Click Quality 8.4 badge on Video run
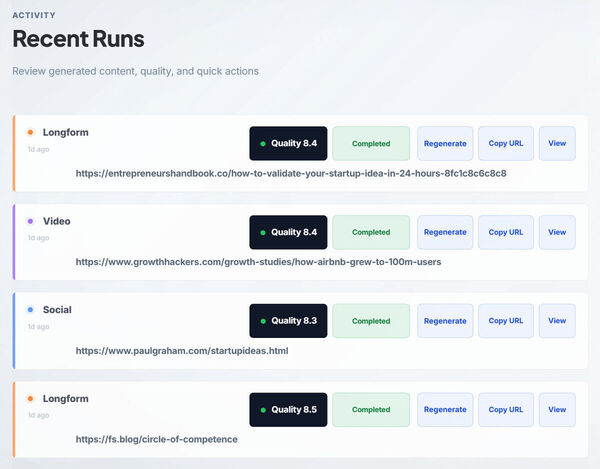Screen dimensions: 600x469 [288, 232]
